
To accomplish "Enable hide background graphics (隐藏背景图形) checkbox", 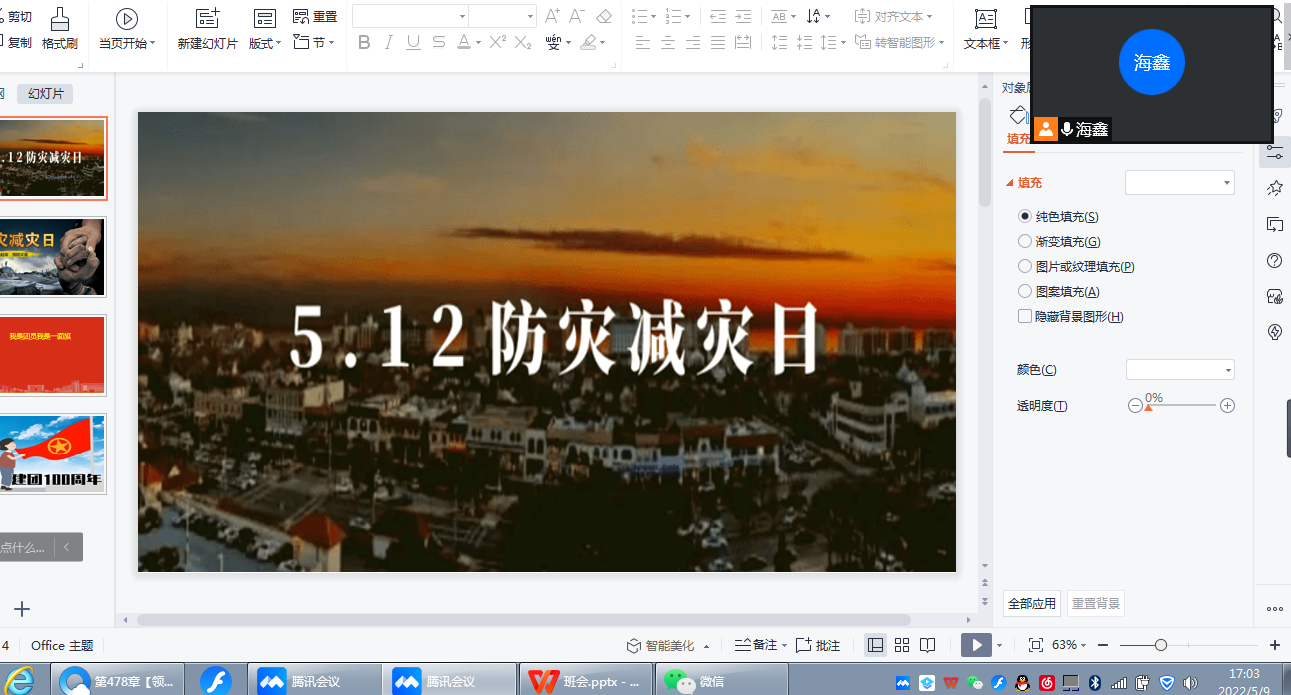I will click(x=1025, y=316).
